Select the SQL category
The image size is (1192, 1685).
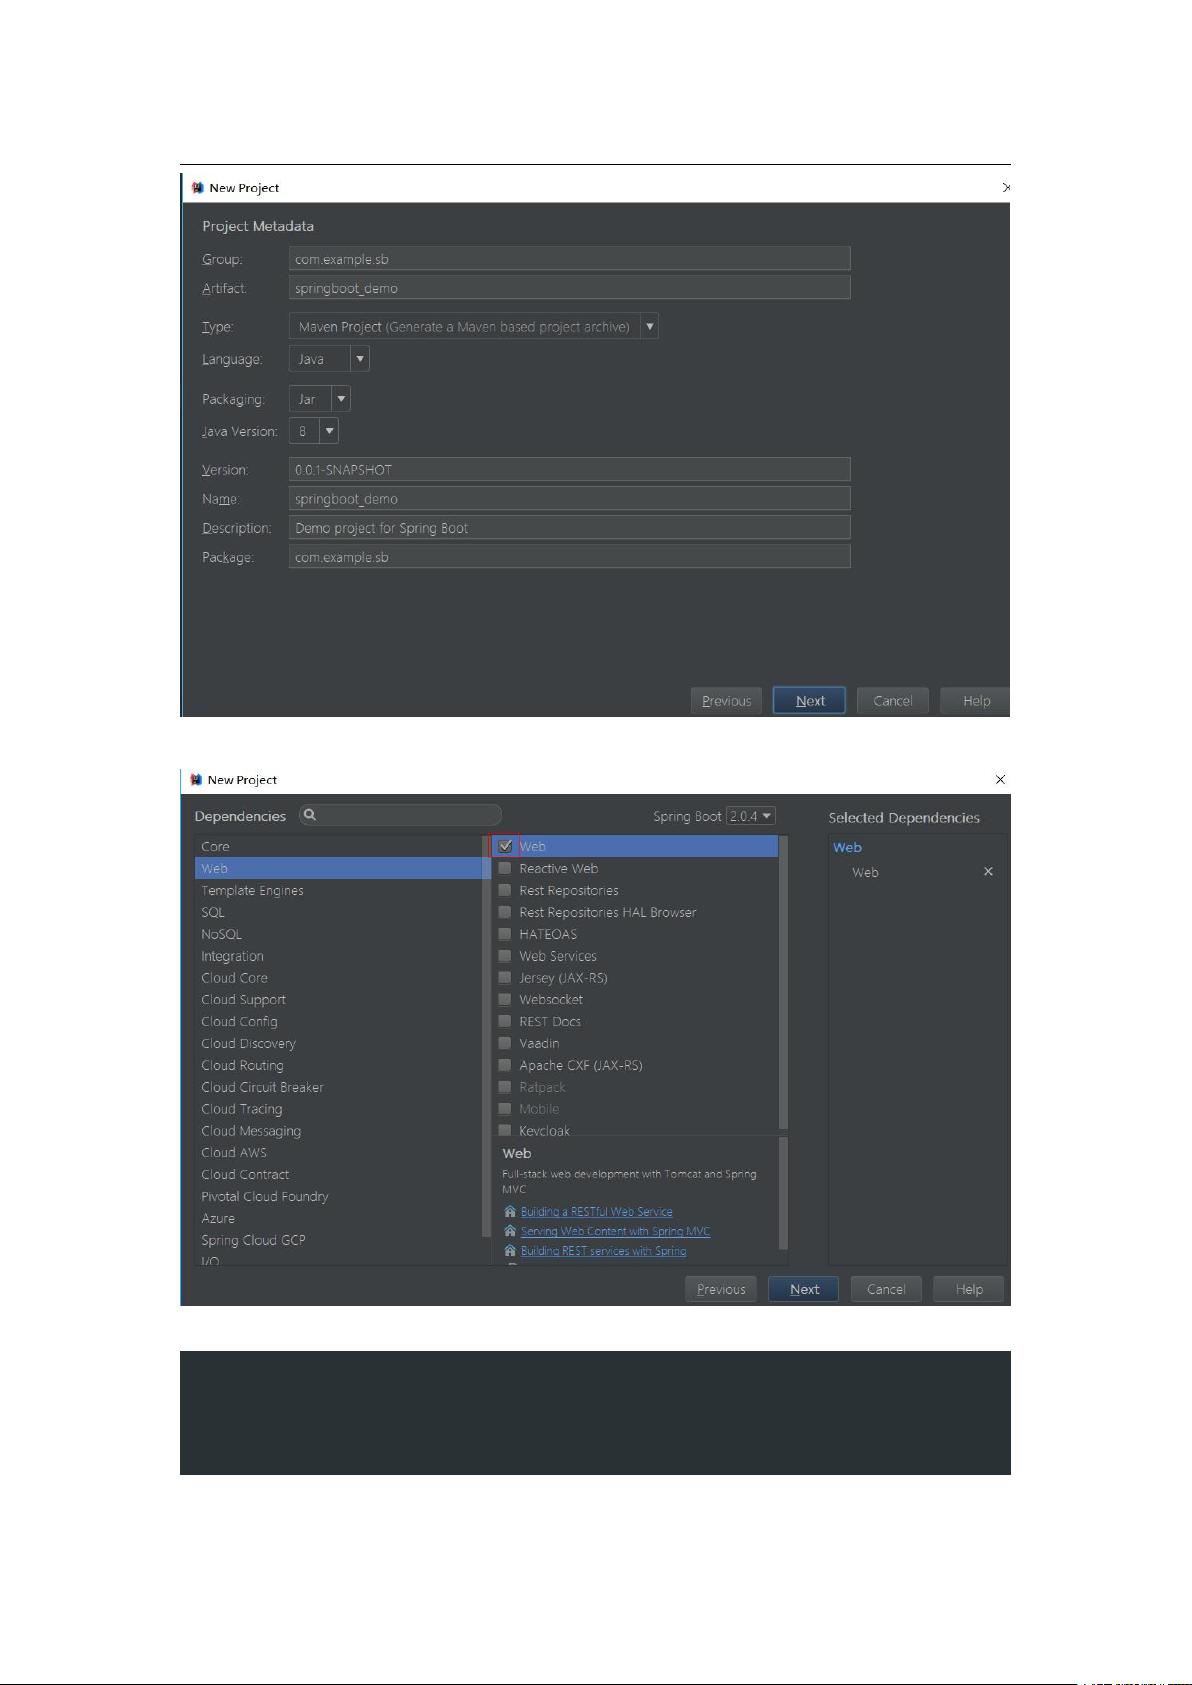(338, 912)
